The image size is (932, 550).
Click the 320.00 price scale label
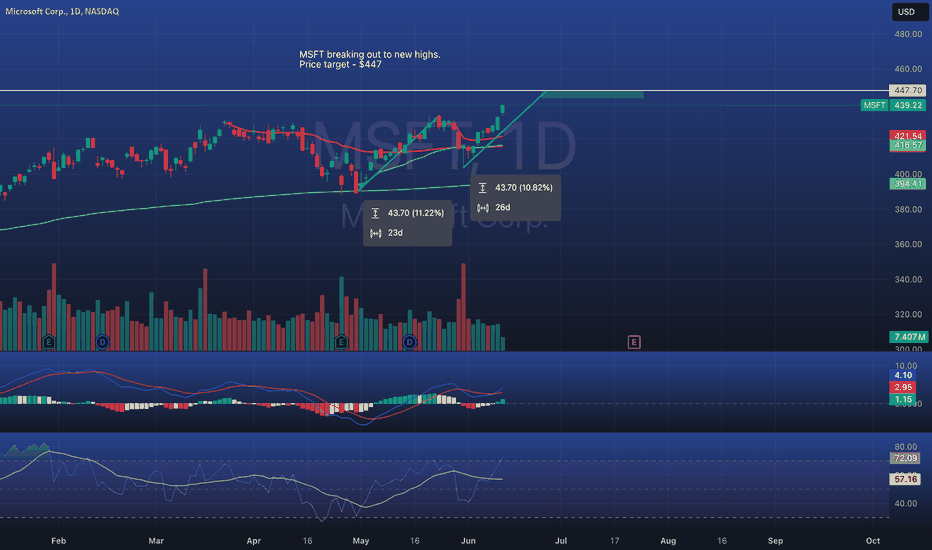[x=908, y=315]
